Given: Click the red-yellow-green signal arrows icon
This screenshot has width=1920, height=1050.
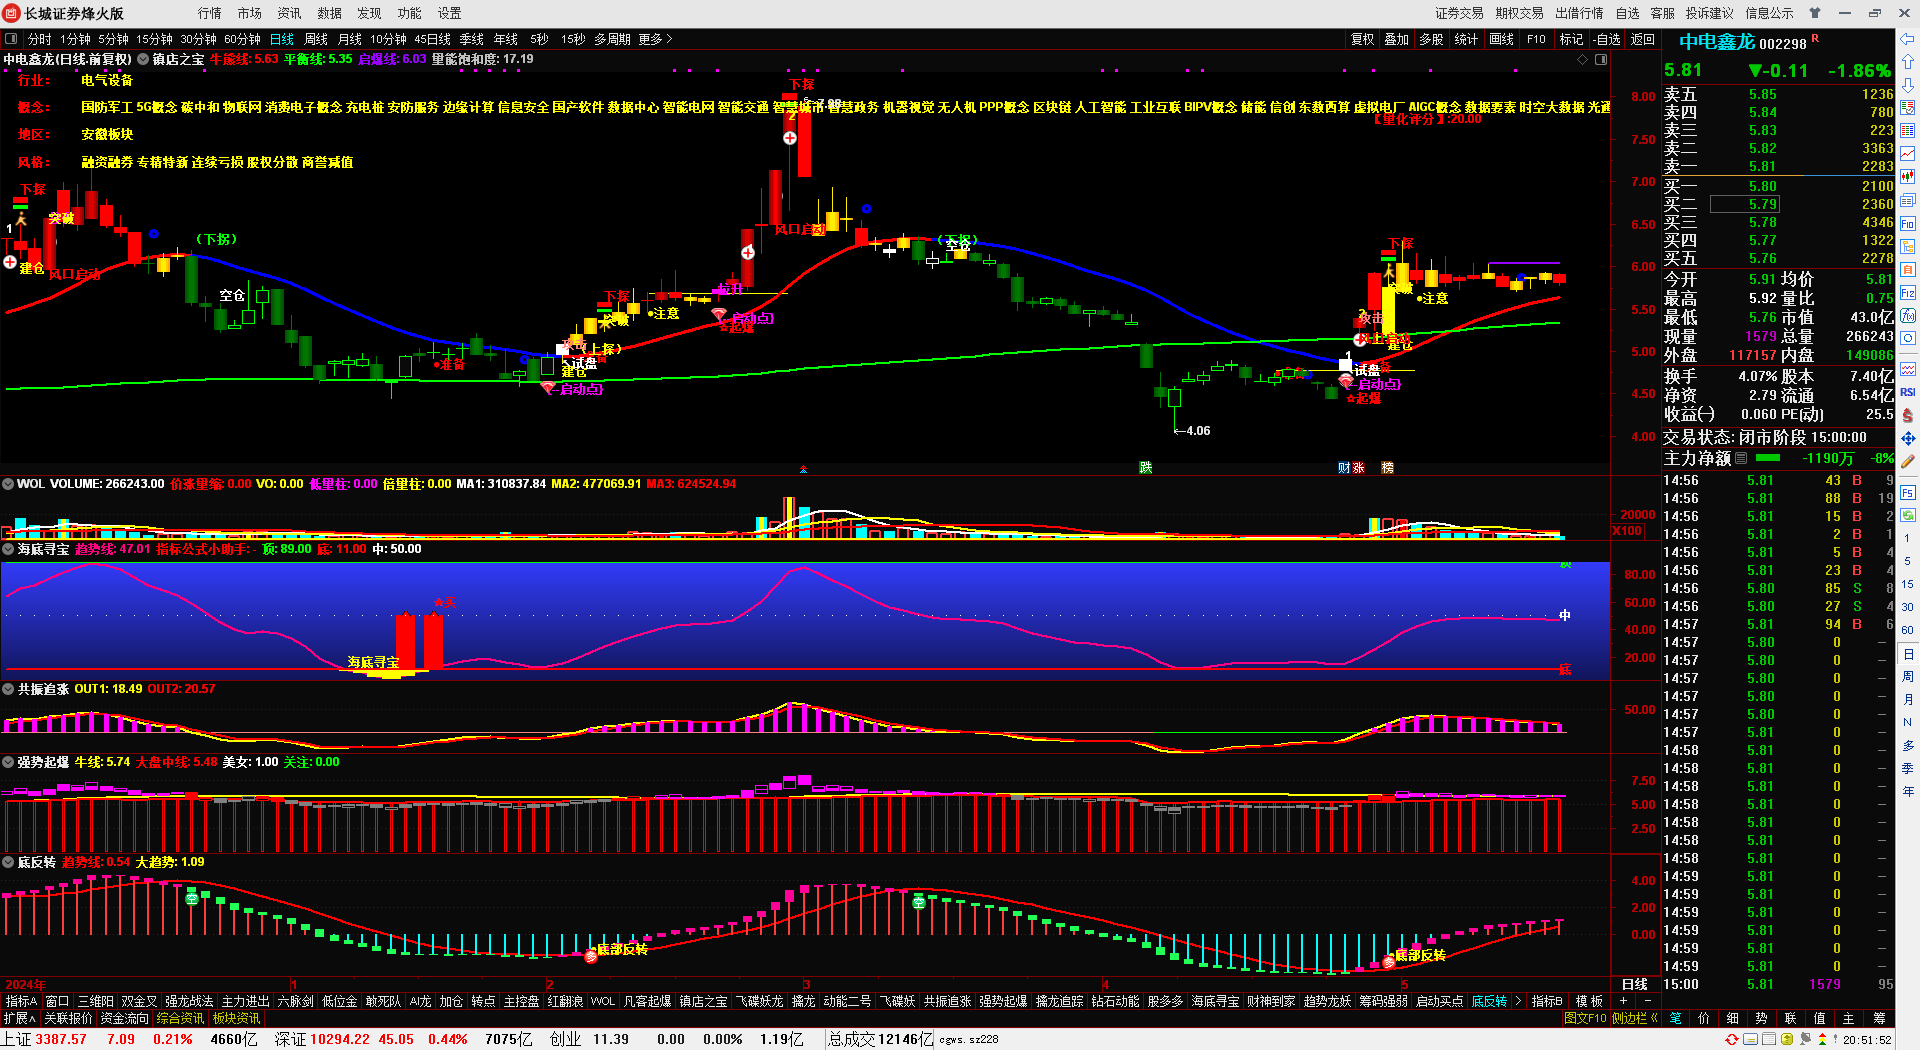Looking at the screenshot, I should click(1822, 1039).
